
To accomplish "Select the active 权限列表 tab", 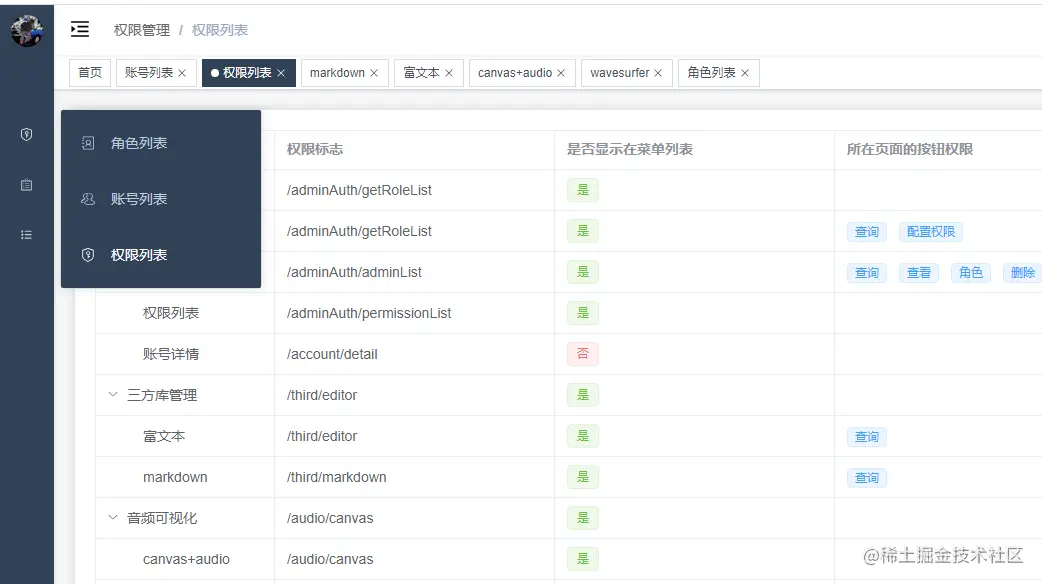I will (247, 72).
